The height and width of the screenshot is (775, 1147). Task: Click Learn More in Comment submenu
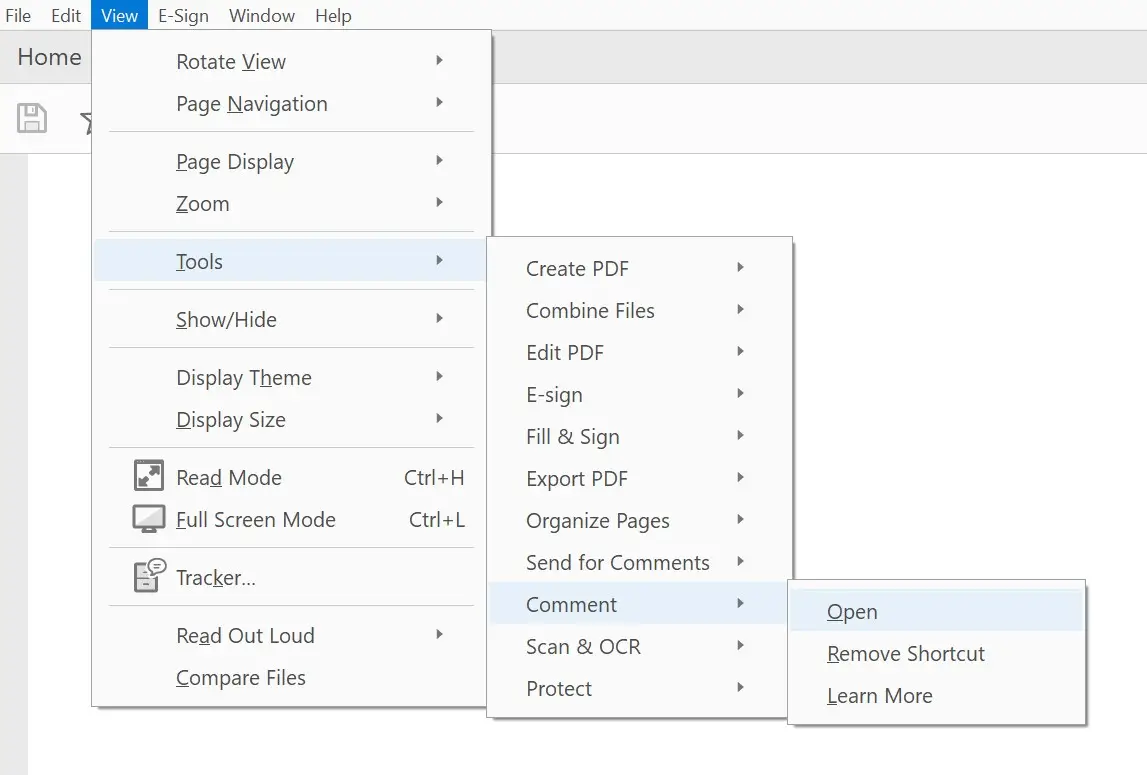[880, 696]
